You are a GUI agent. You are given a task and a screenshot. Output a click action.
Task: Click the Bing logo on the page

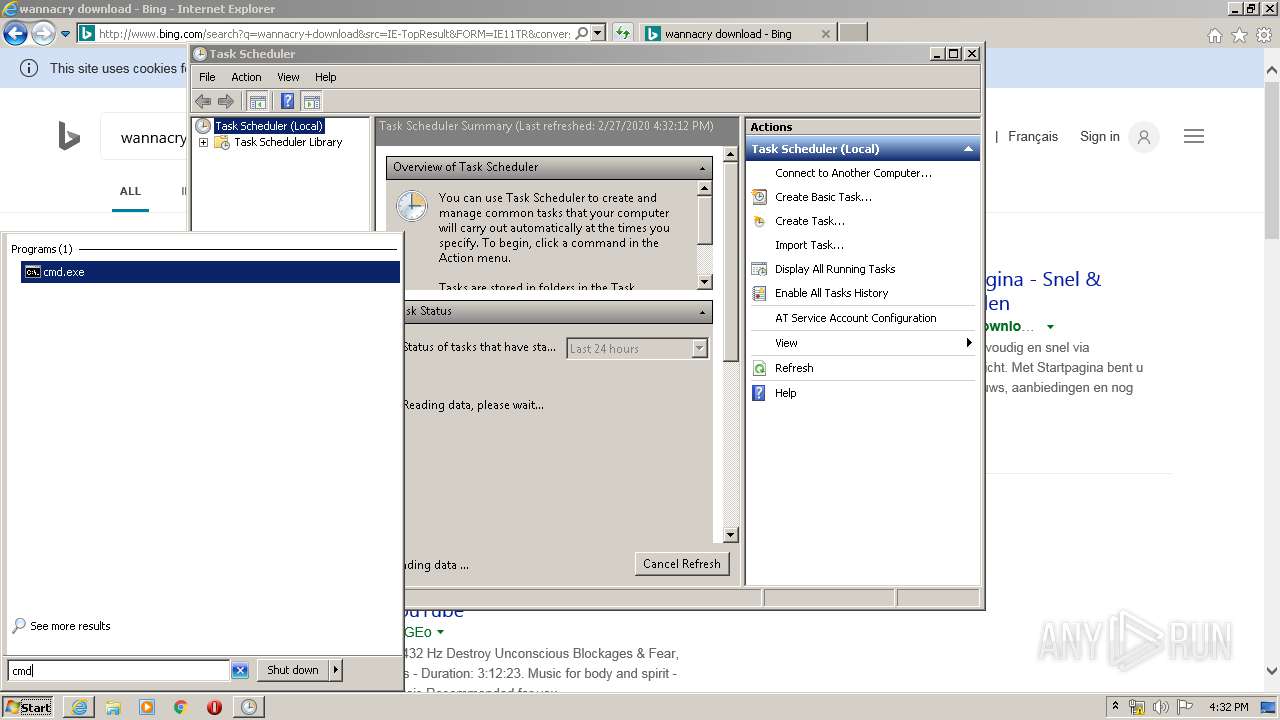(x=69, y=136)
